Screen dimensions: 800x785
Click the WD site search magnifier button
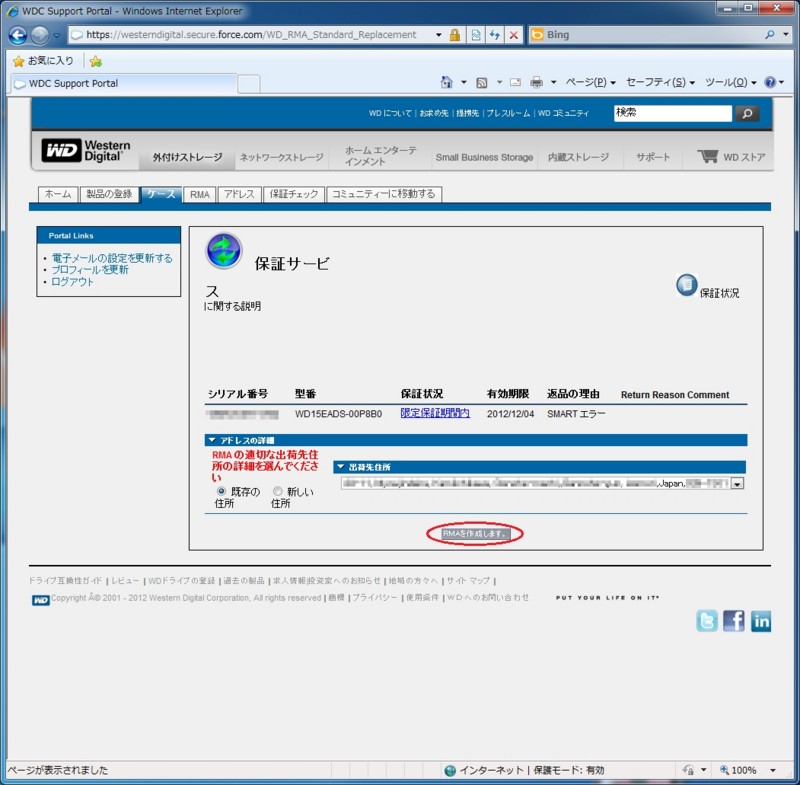coord(747,113)
